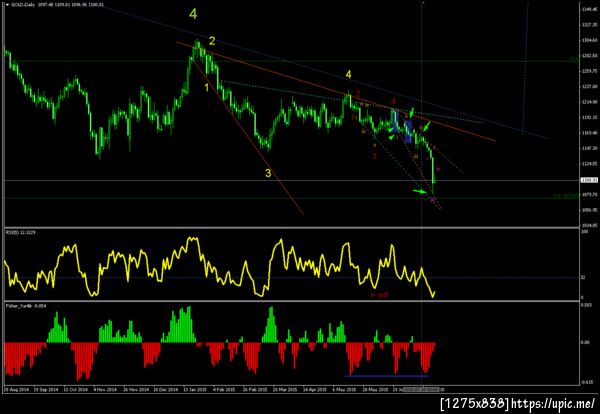The image size is (600, 414).
Task: Click the 20 Mar 2015 date label
Action: (x=285, y=390)
